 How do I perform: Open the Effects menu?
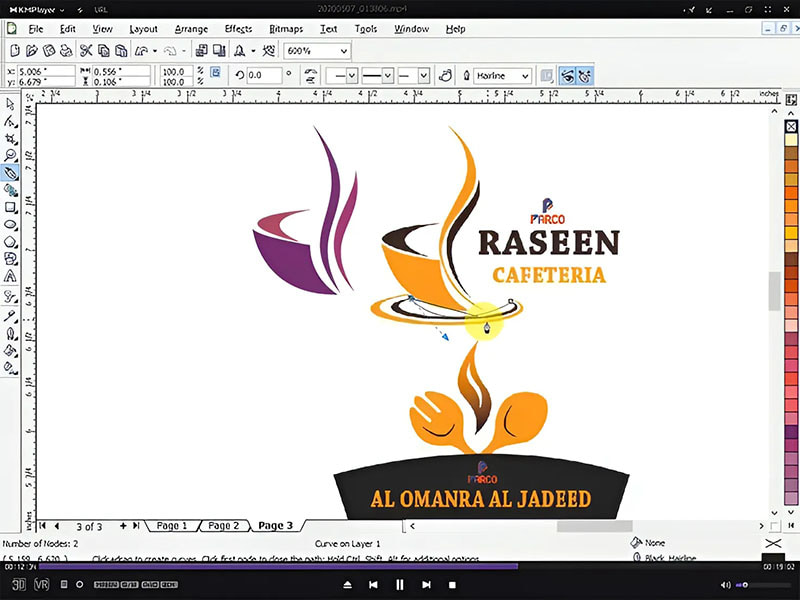point(238,29)
